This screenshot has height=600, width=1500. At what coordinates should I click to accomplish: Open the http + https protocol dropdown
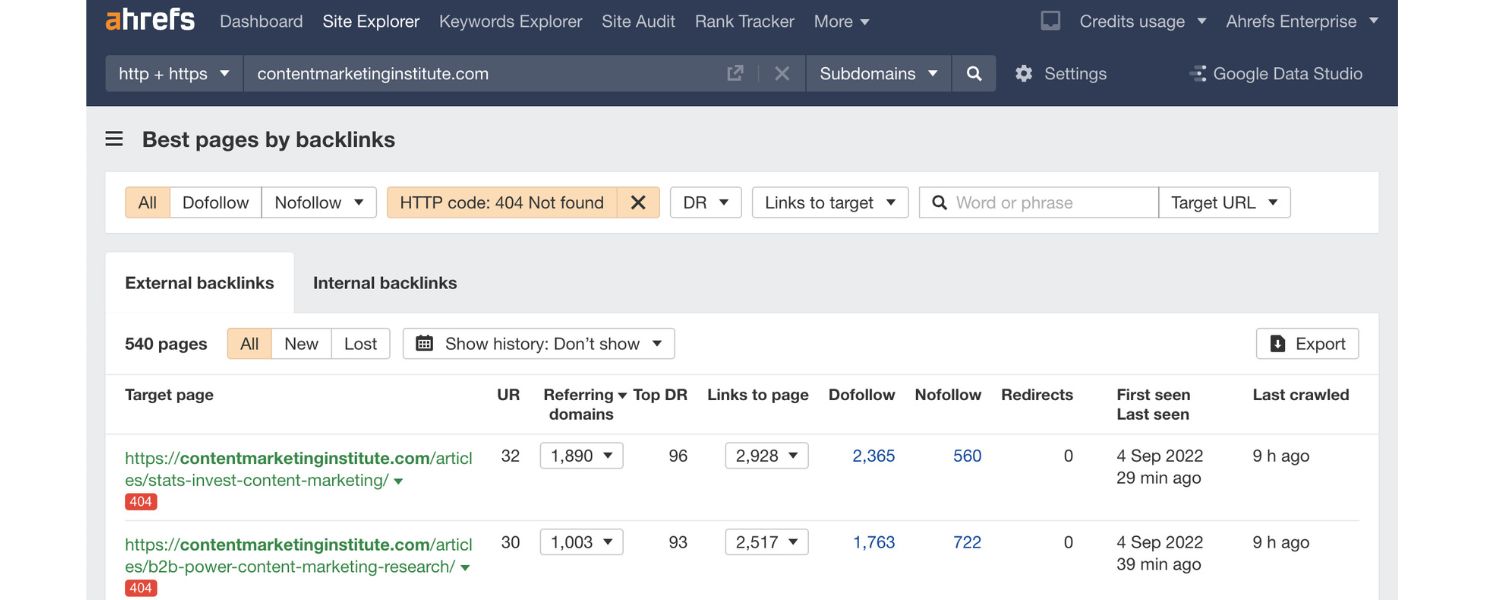[174, 74]
